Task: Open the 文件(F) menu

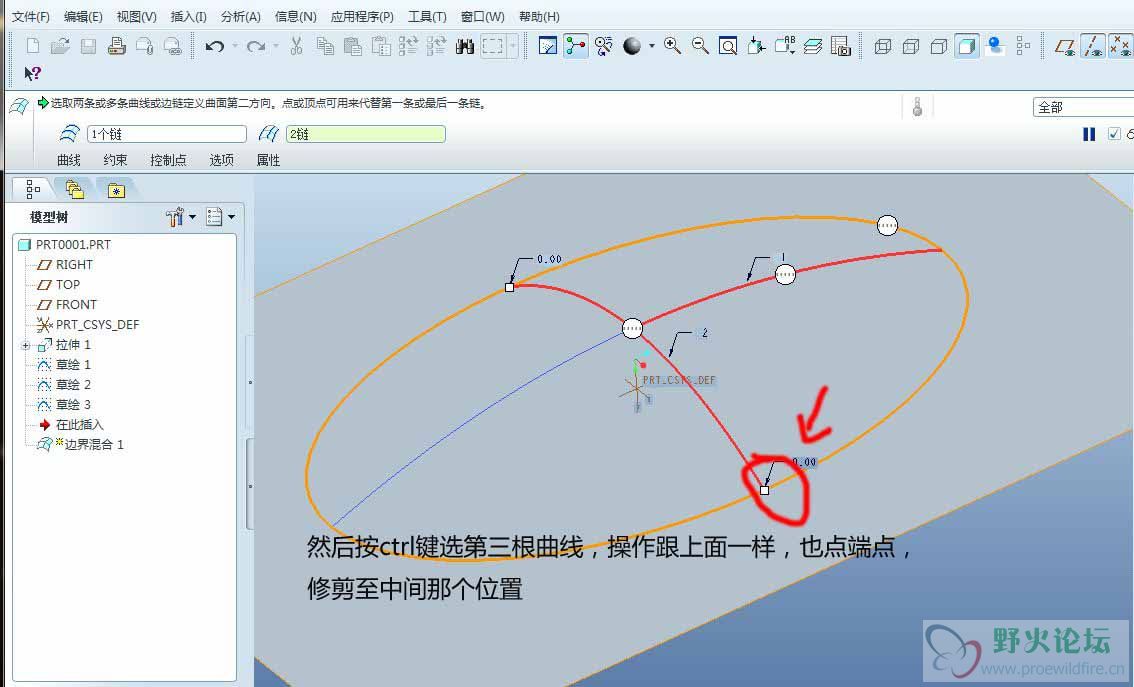Action: coord(30,17)
